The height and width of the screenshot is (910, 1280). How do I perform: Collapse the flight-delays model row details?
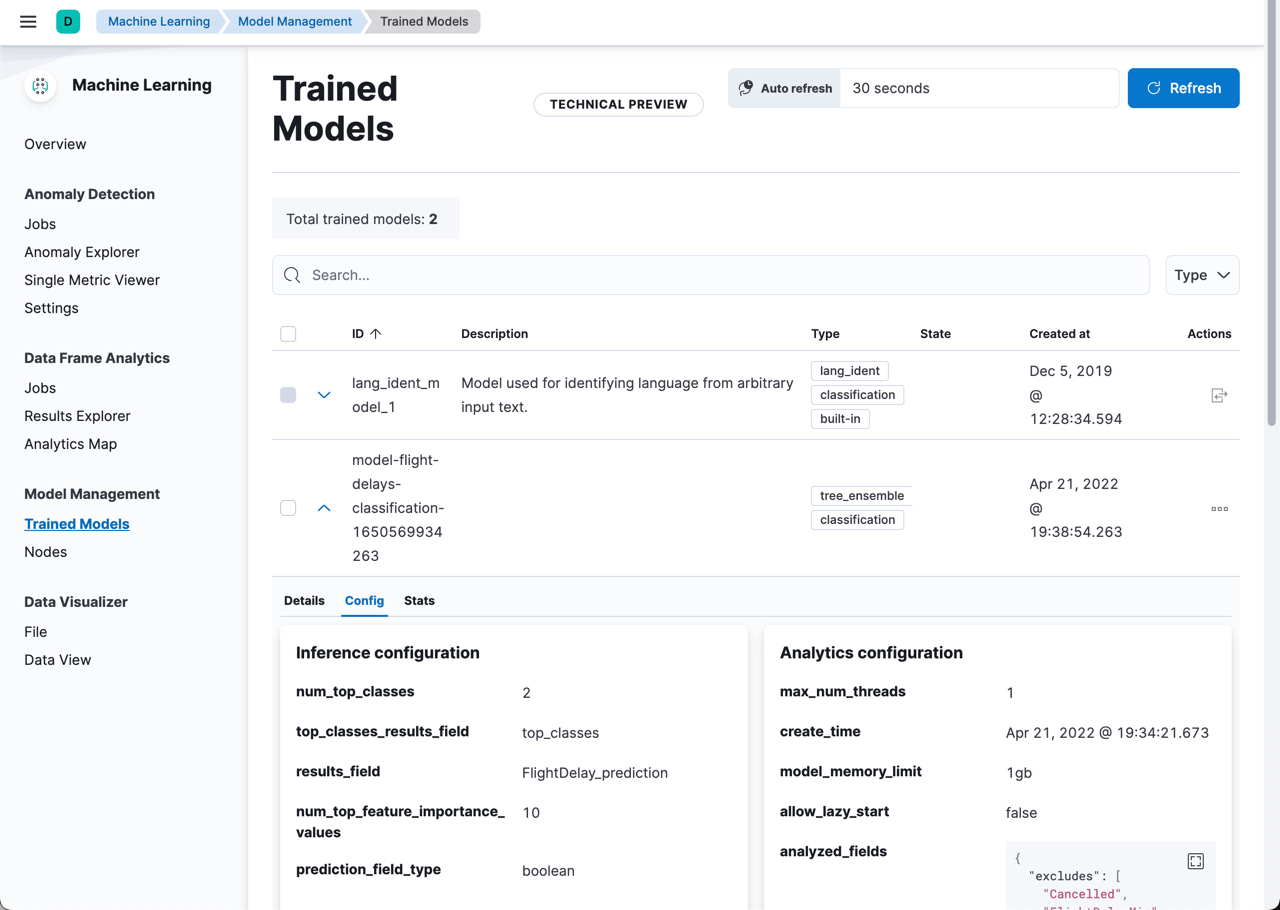pos(323,508)
